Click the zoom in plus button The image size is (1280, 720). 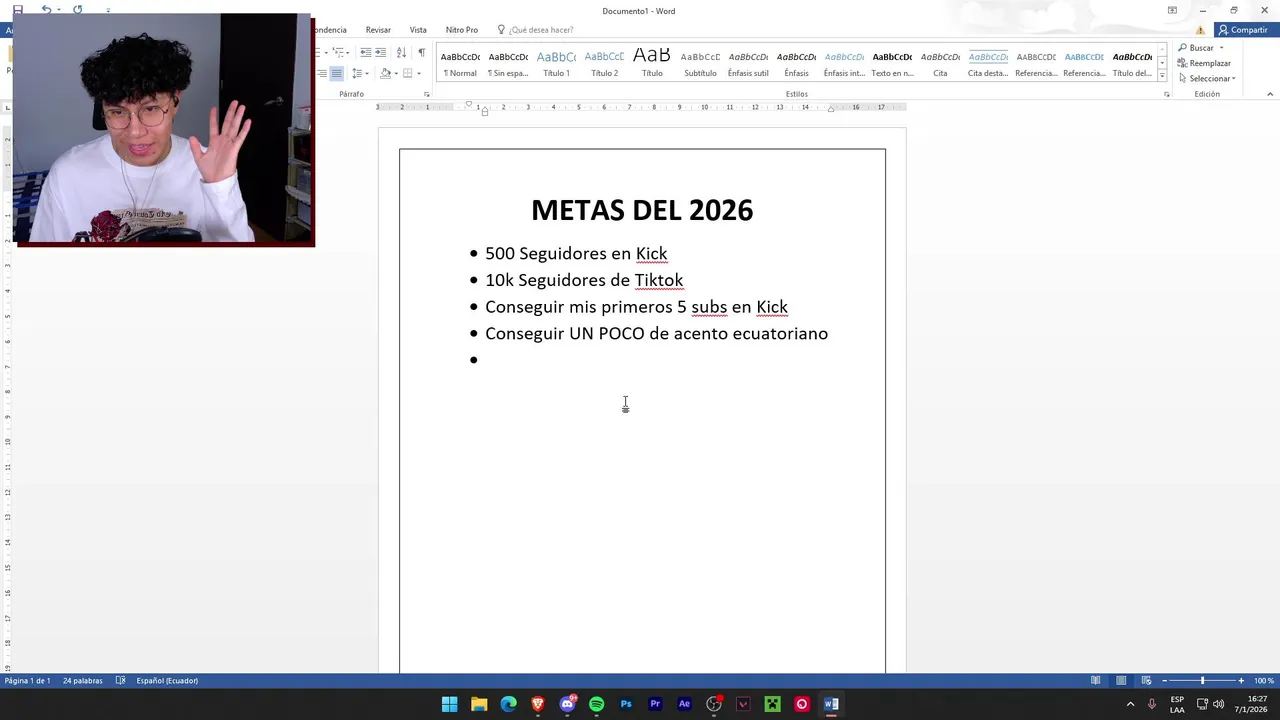(x=1241, y=681)
